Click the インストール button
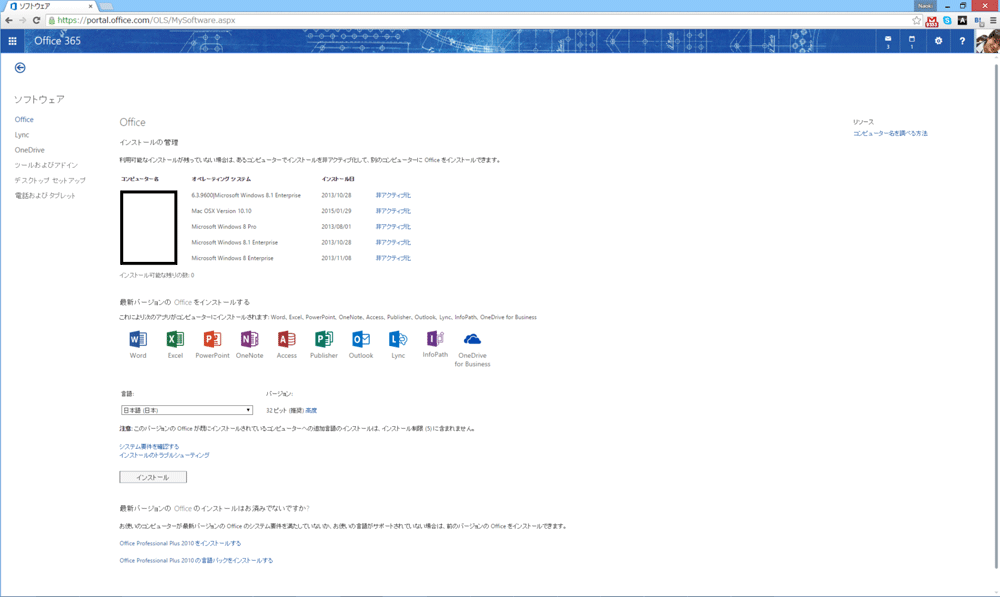Viewport: 1000px width, 597px height. (x=153, y=477)
